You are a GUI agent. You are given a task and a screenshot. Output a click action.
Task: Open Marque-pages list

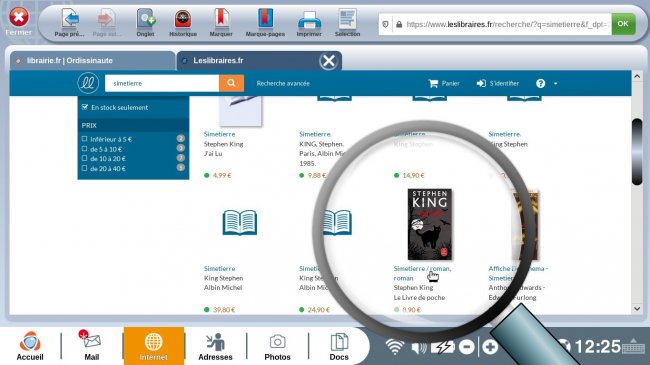[265, 23]
